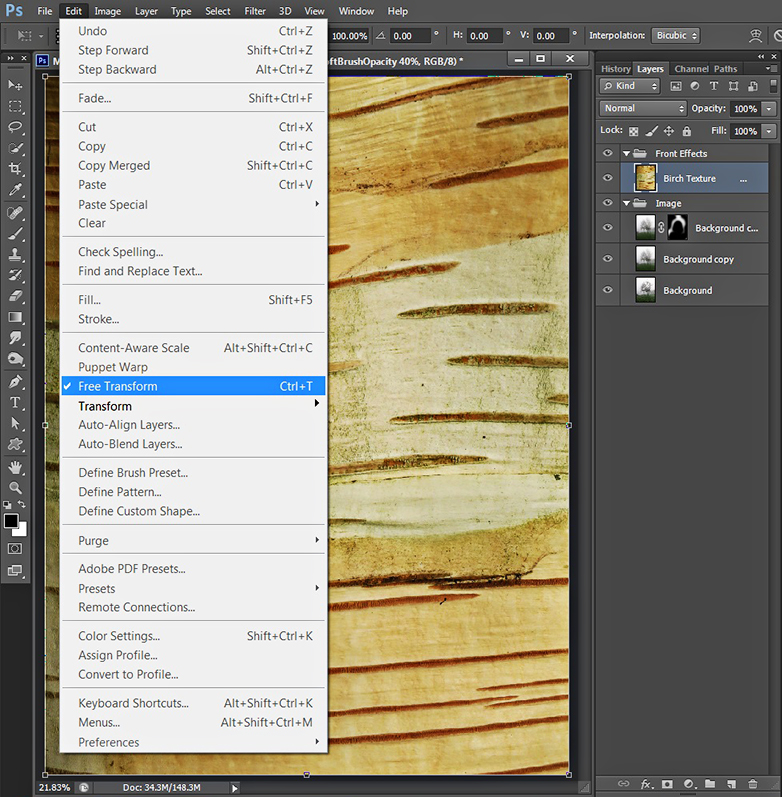The width and height of the screenshot is (782, 797).
Task: Select the Clone Stamp tool
Action: pyautogui.click(x=15, y=255)
